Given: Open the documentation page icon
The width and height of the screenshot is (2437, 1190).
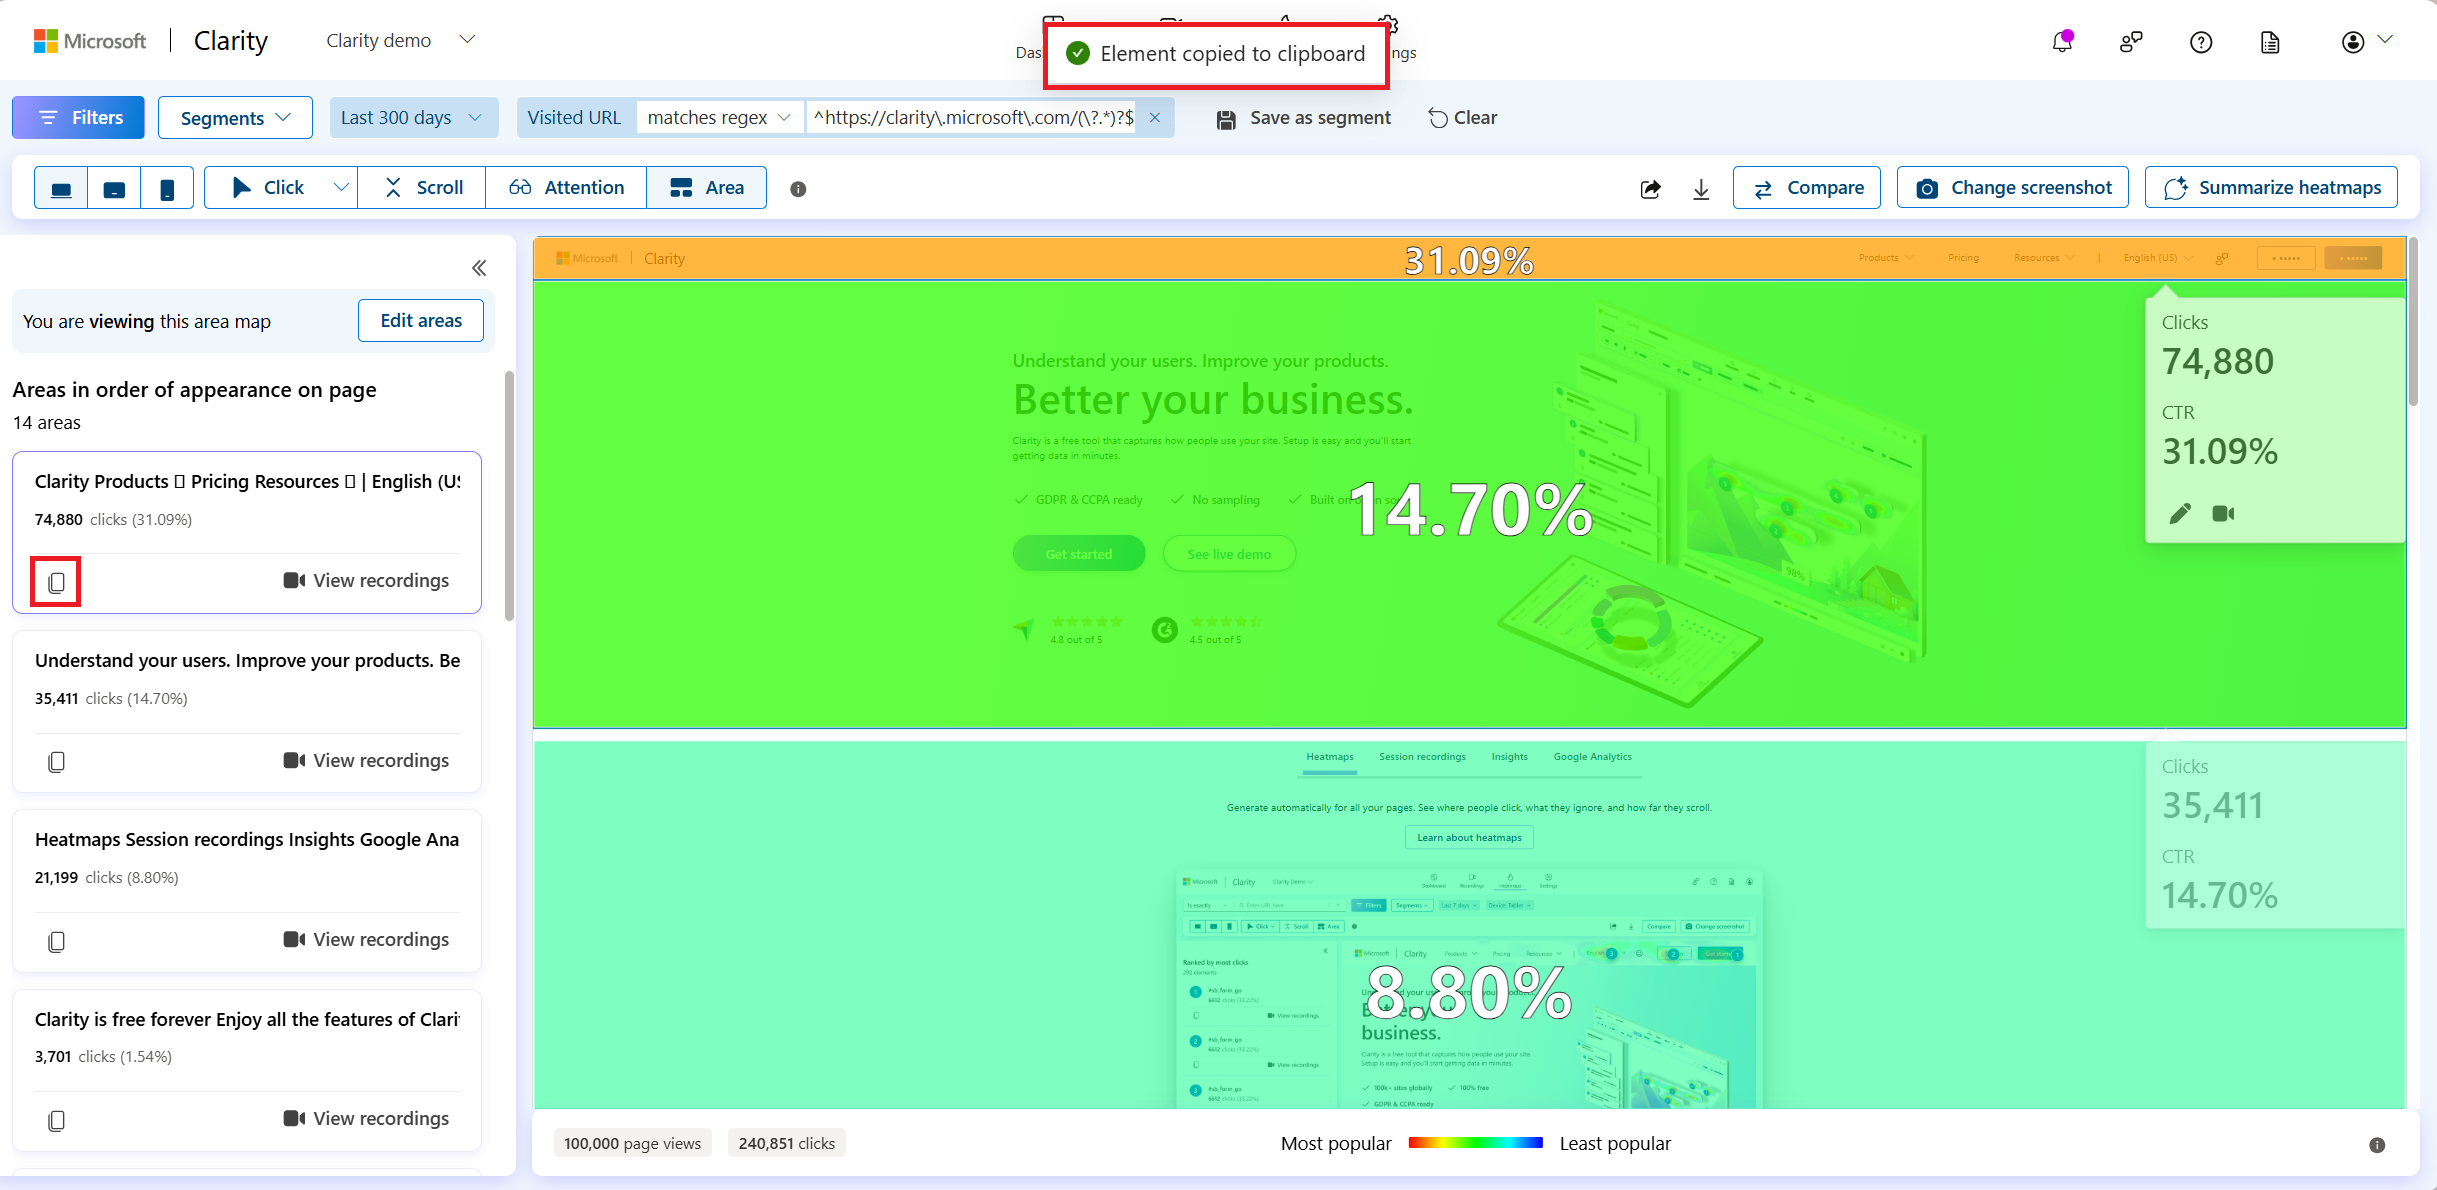Looking at the screenshot, I should 2270,42.
